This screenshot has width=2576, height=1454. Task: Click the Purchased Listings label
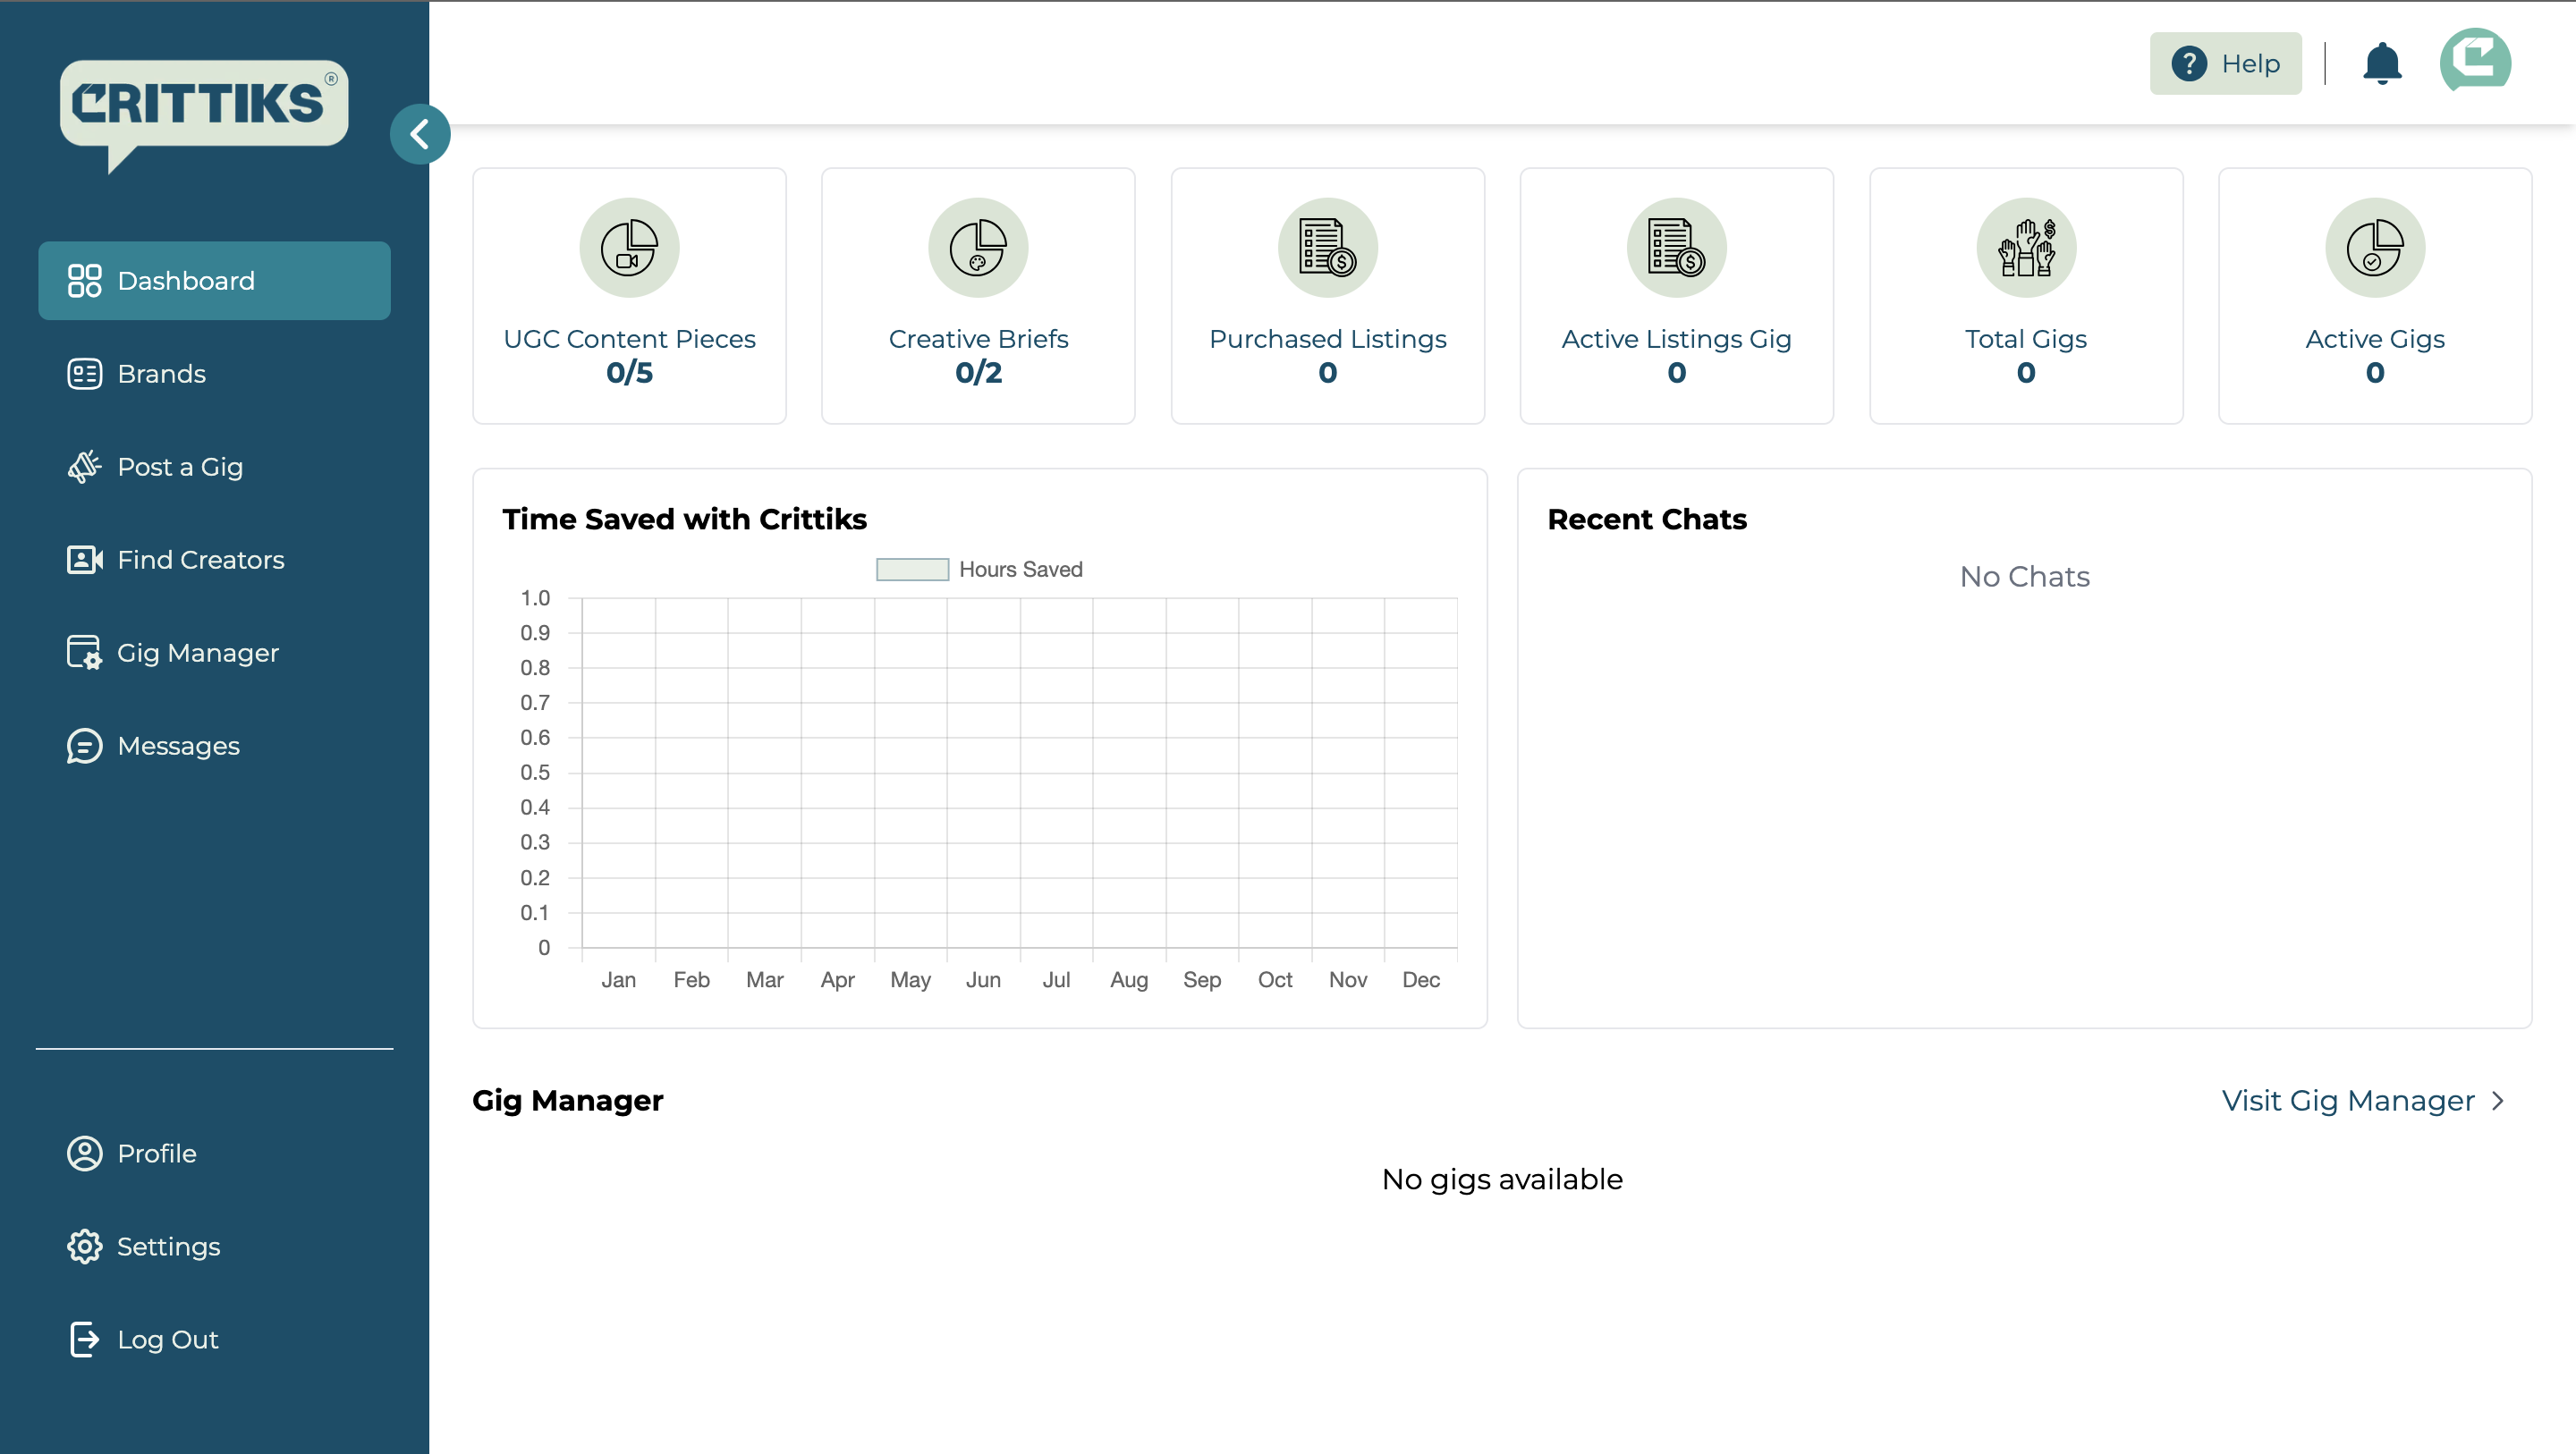1328,340
